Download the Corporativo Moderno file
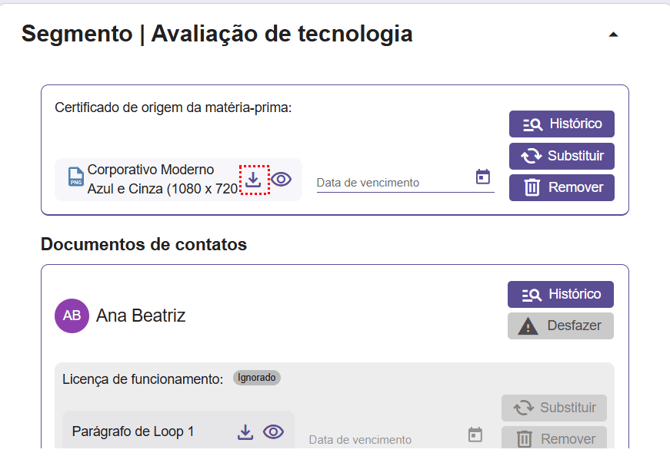 click(254, 180)
